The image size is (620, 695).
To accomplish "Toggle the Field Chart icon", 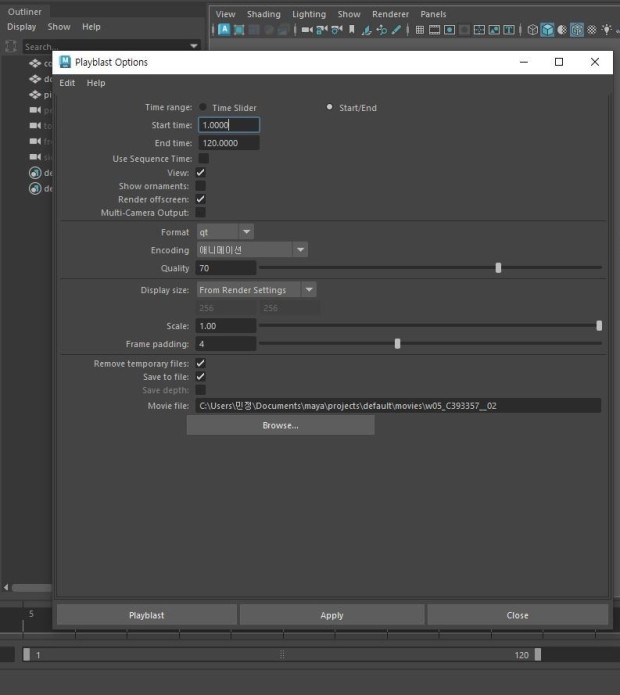I will [479, 30].
